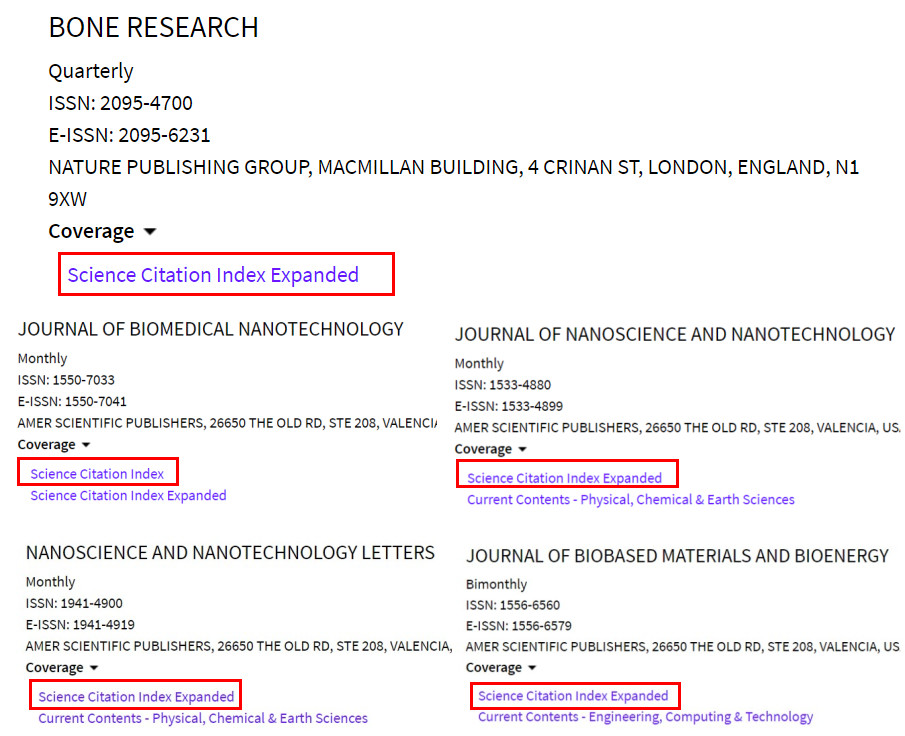The image size is (905, 736).
Task: Open Science Citation Index Expanded for Nanoscience and Nanotechnology
Action: tap(564, 478)
